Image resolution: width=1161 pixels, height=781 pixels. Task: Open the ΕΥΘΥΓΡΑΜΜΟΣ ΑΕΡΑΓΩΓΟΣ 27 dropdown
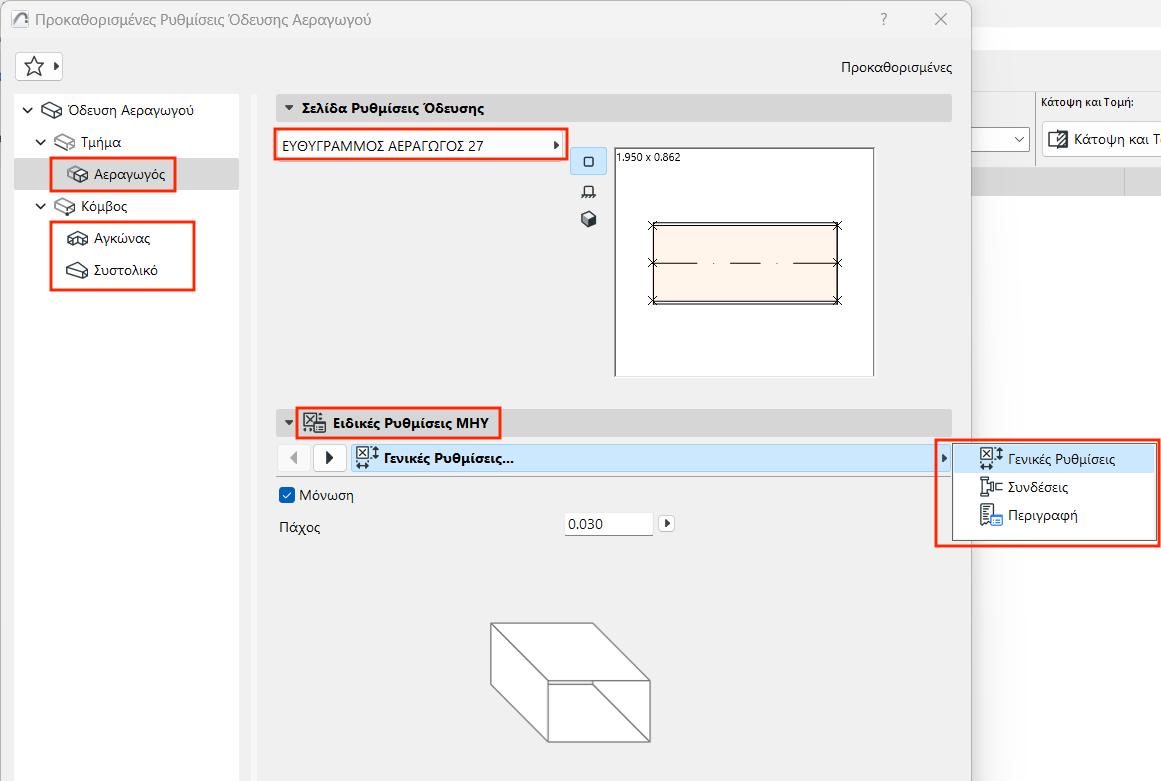tap(421, 145)
